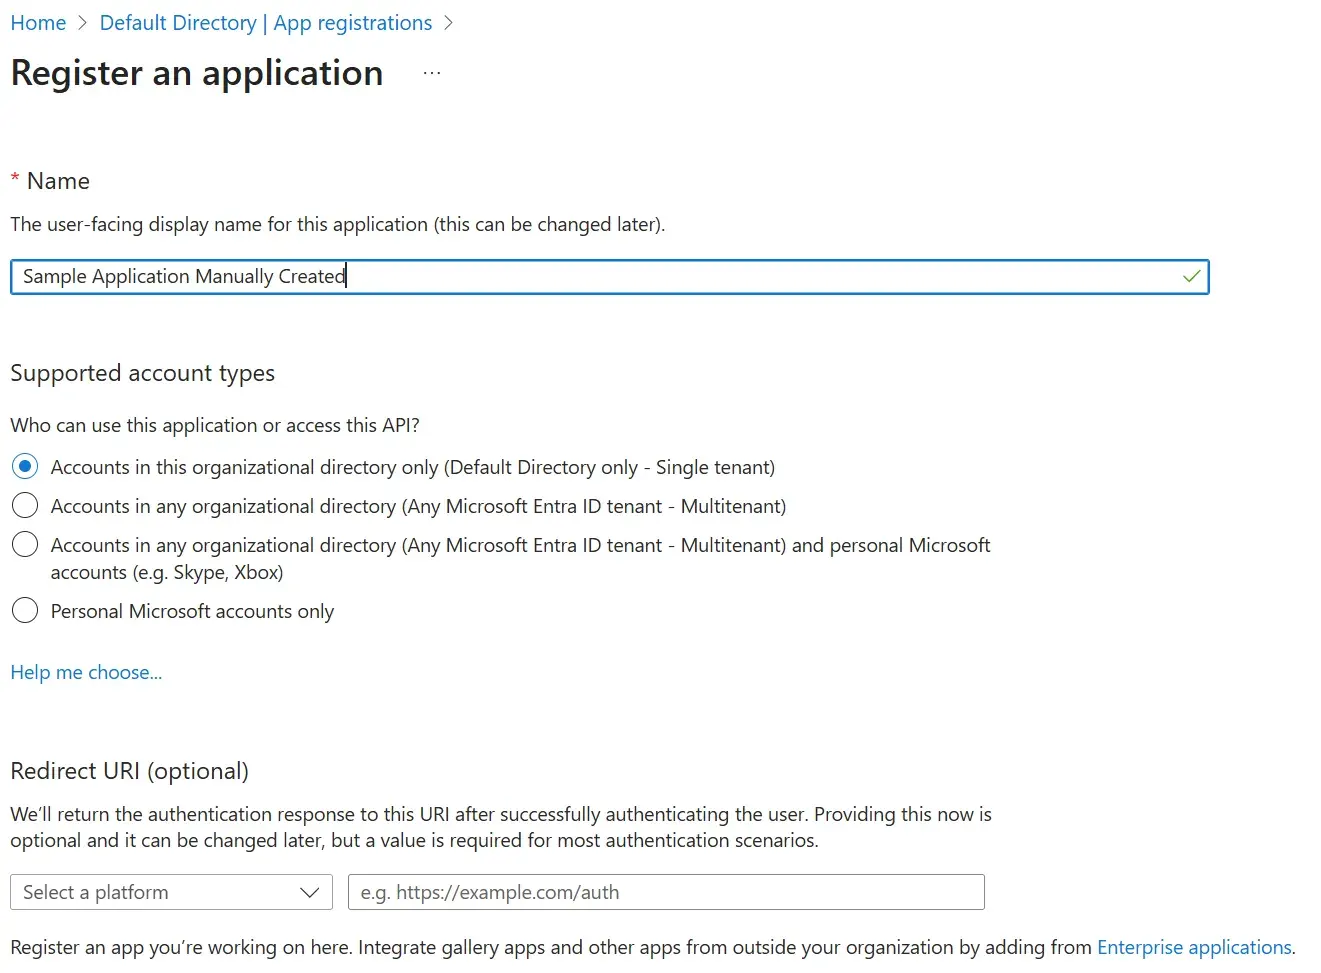The width and height of the screenshot is (1321, 973).
Task: Click the green validation checkmark in Name field
Action: [x=1191, y=277]
